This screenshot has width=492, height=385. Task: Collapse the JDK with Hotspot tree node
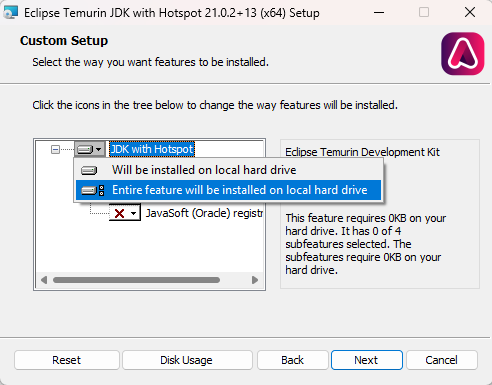(x=55, y=149)
